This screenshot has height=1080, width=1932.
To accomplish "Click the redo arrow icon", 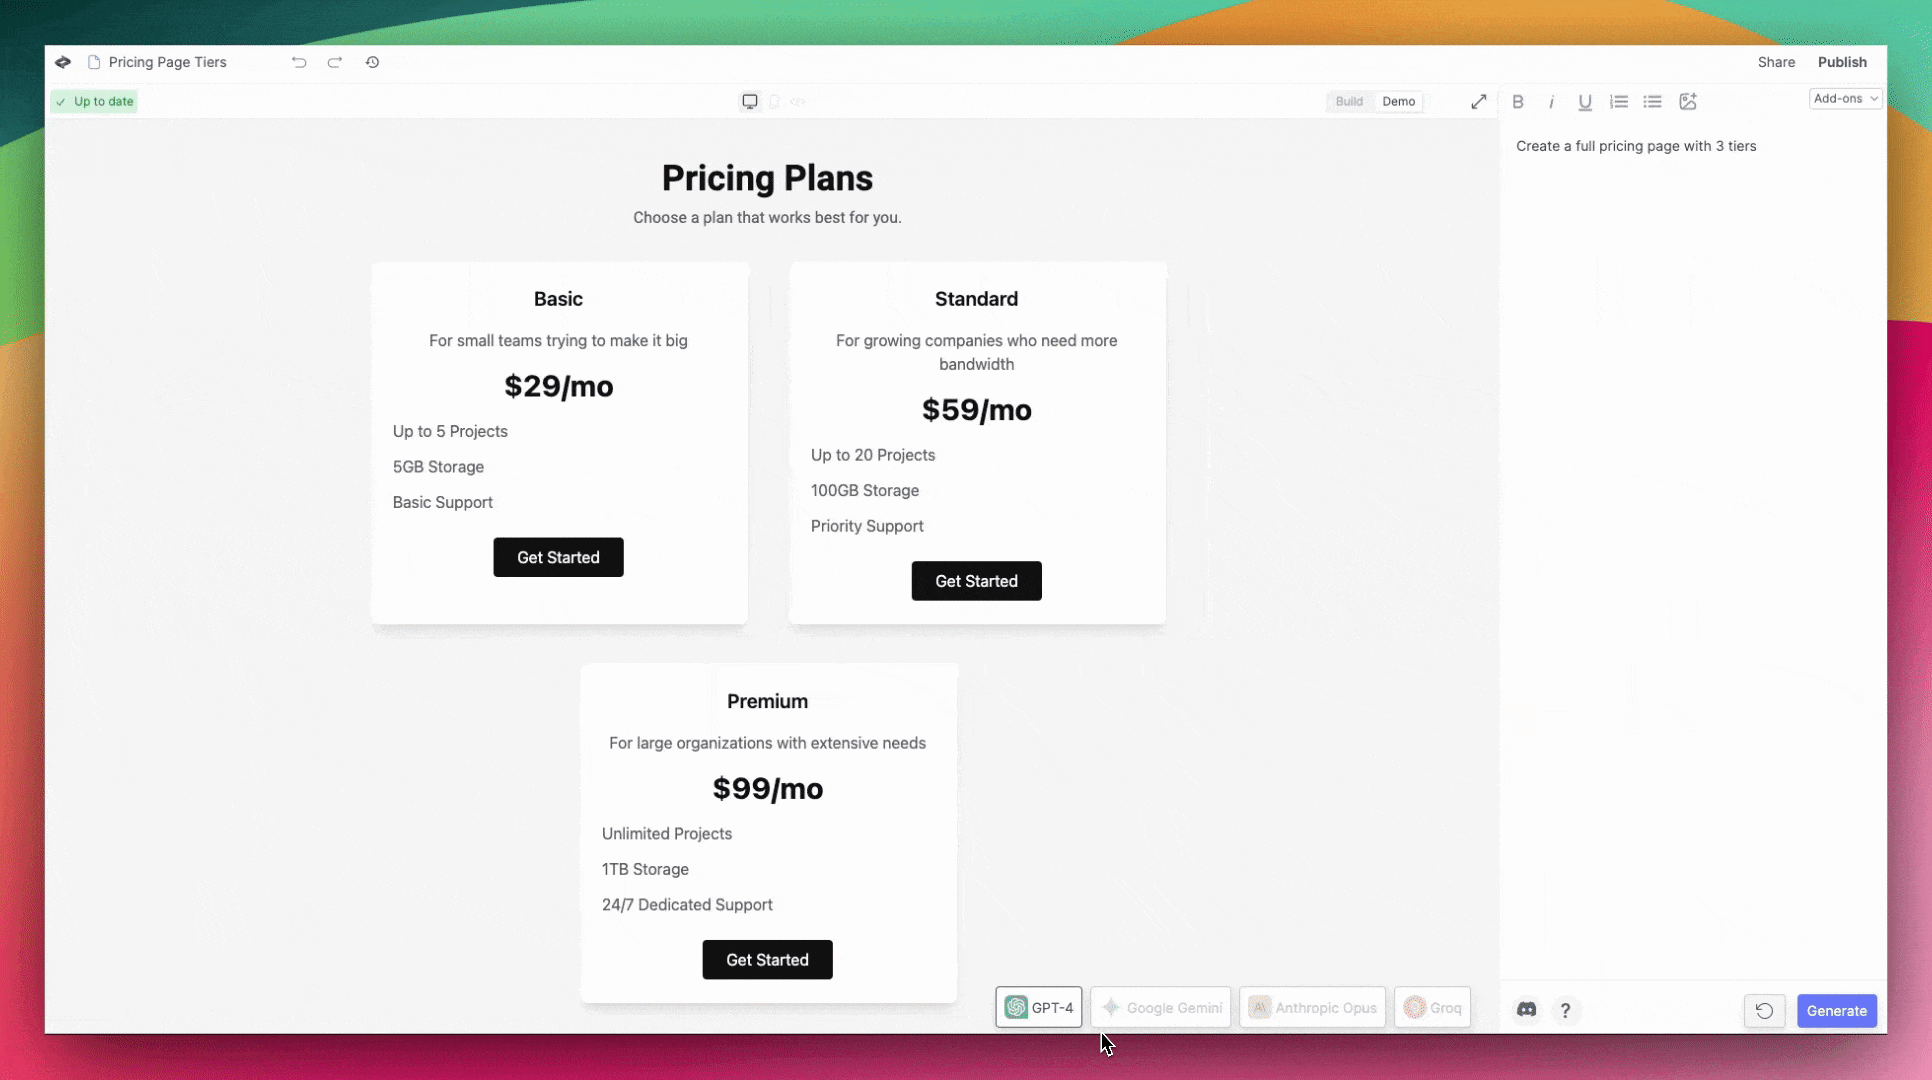I will click(x=335, y=62).
